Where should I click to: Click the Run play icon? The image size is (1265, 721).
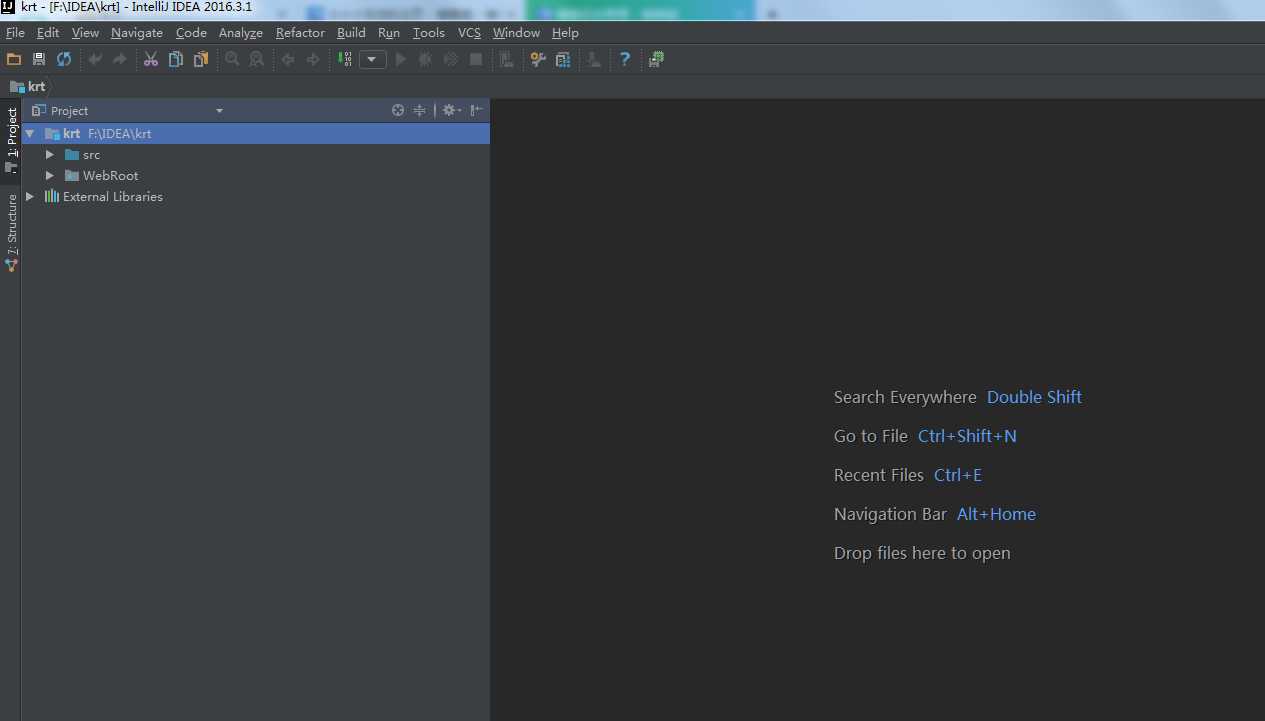pos(401,59)
